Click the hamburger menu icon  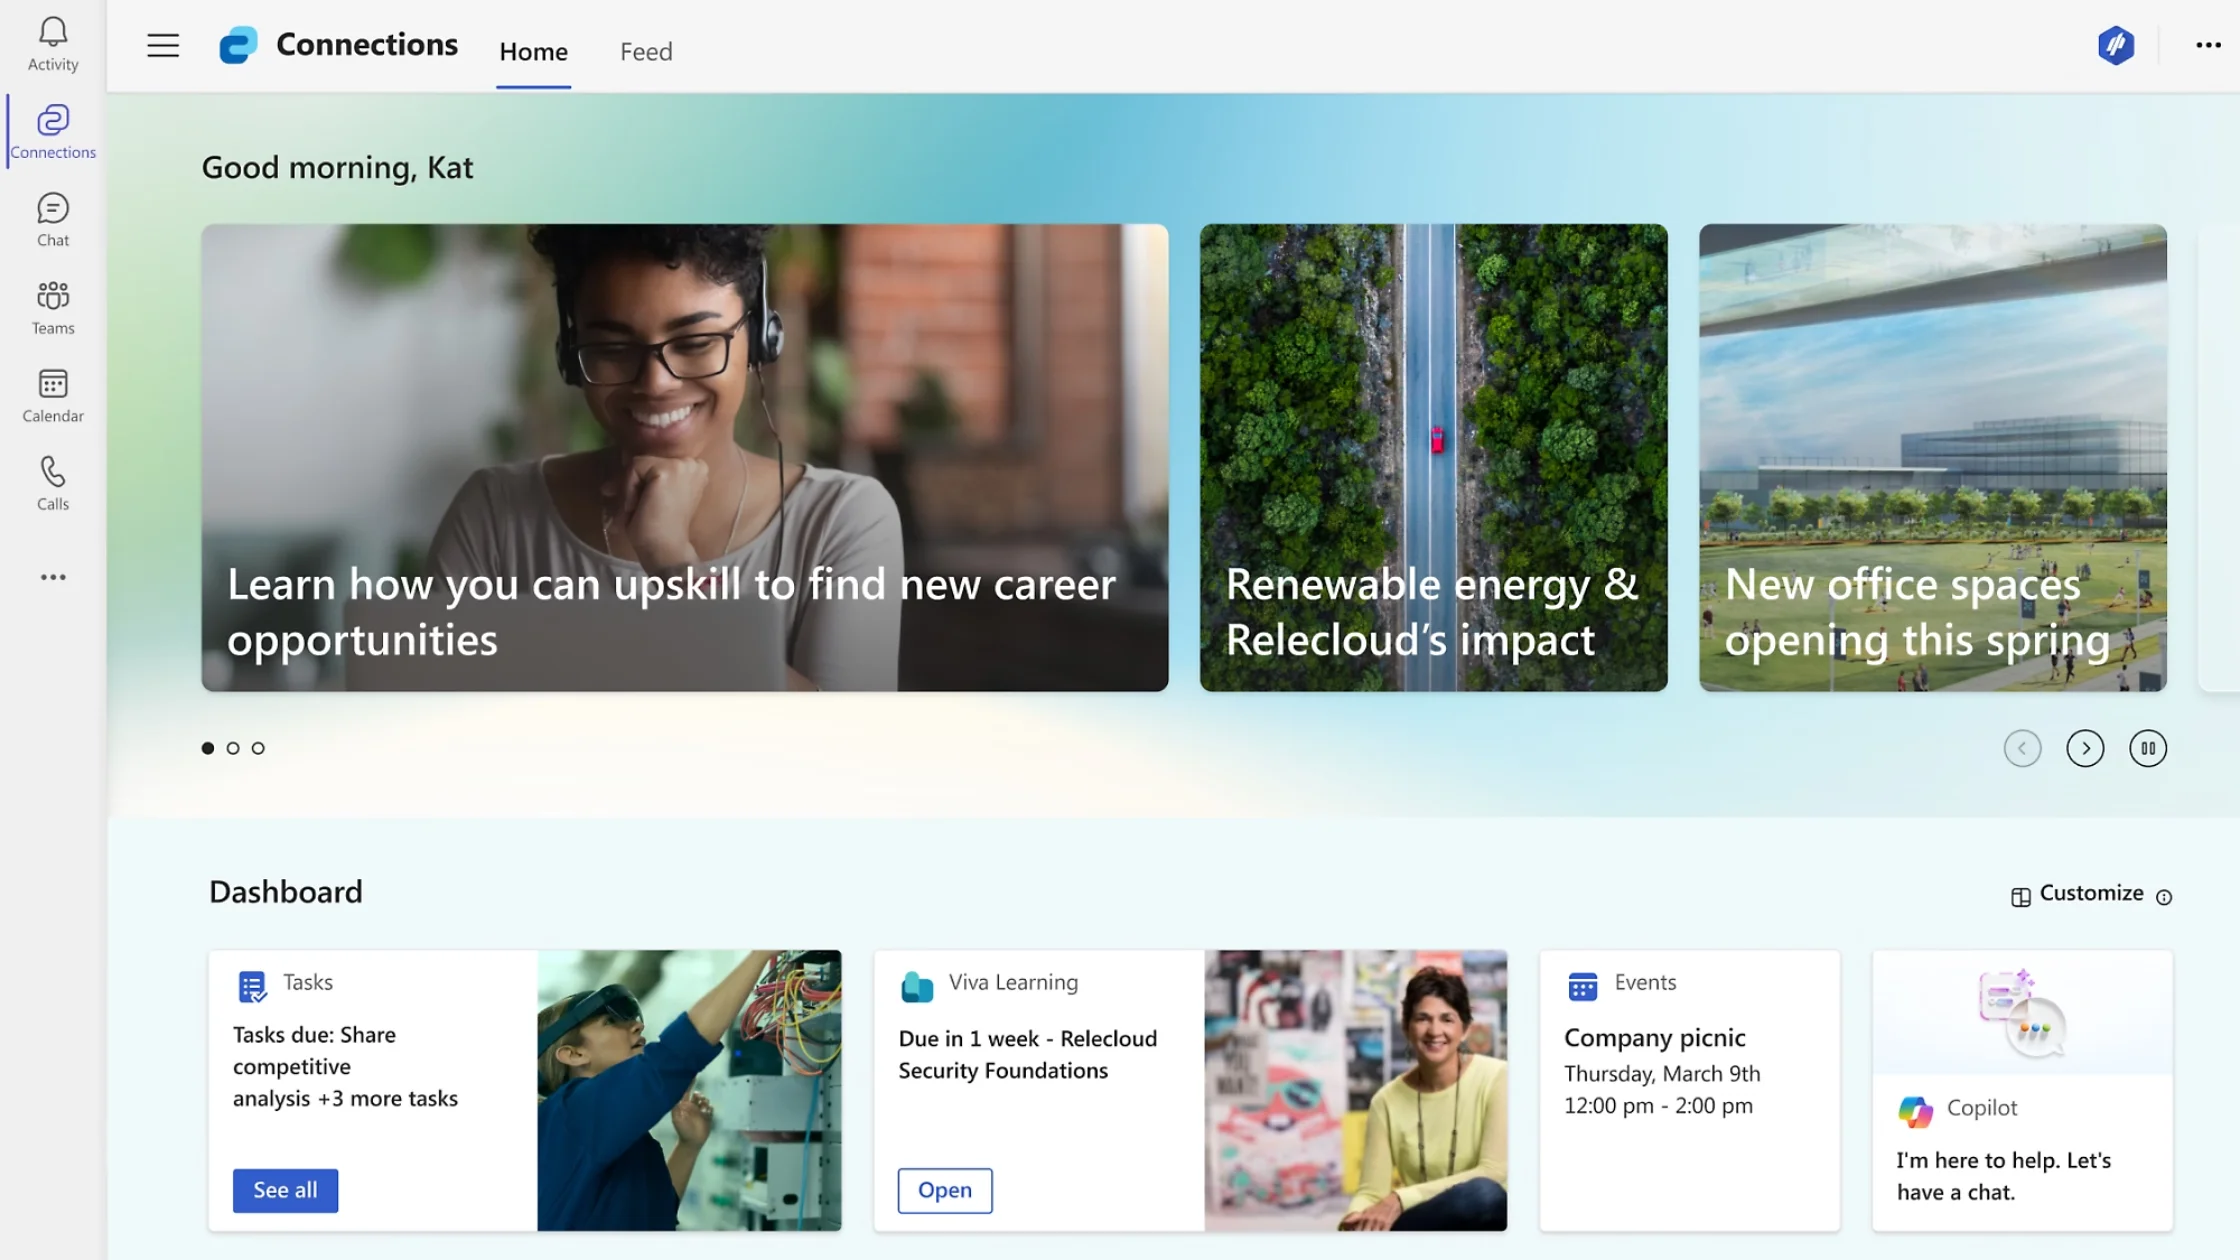click(x=163, y=46)
